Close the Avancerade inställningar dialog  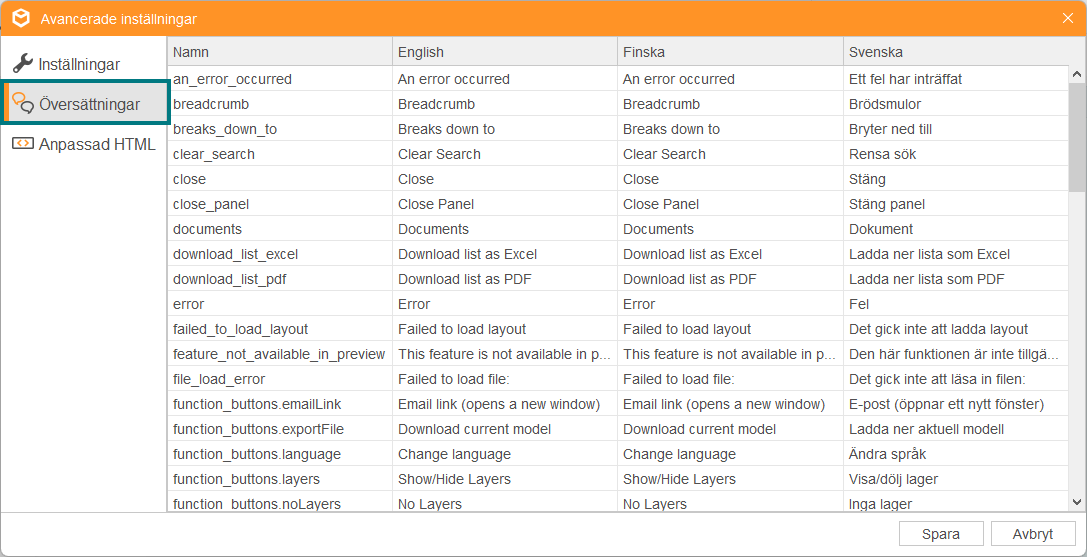[1068, 19]
